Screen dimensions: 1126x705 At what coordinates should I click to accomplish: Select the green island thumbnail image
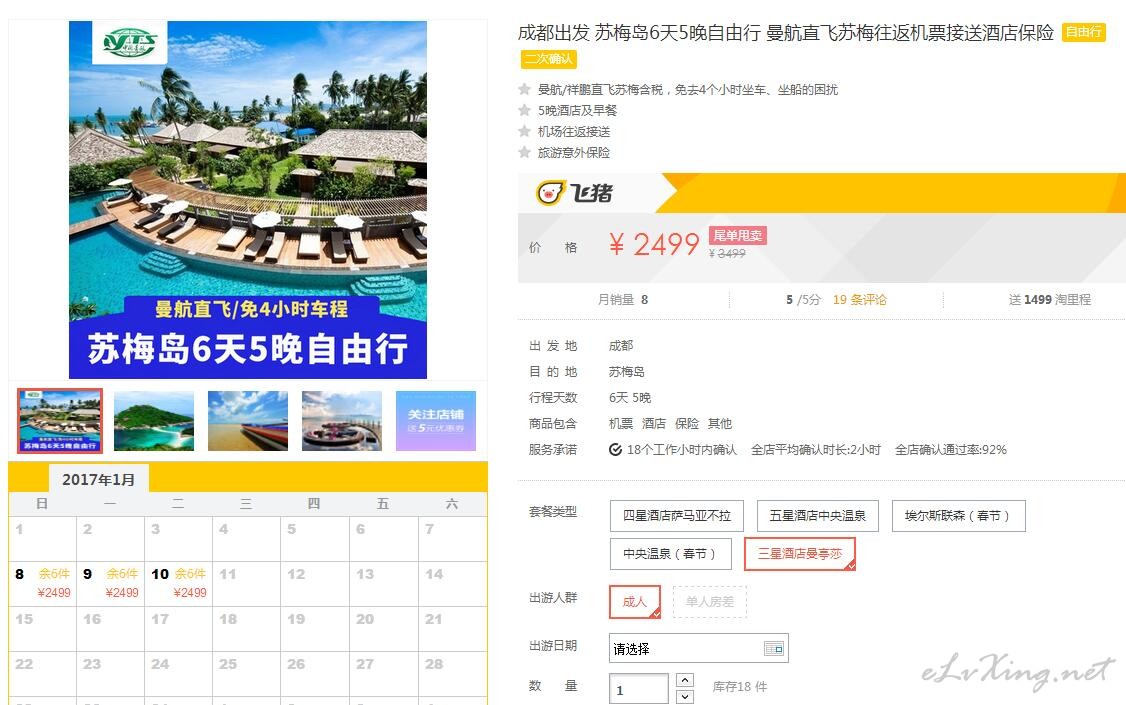pyautogui.click(x=154, y=421)
